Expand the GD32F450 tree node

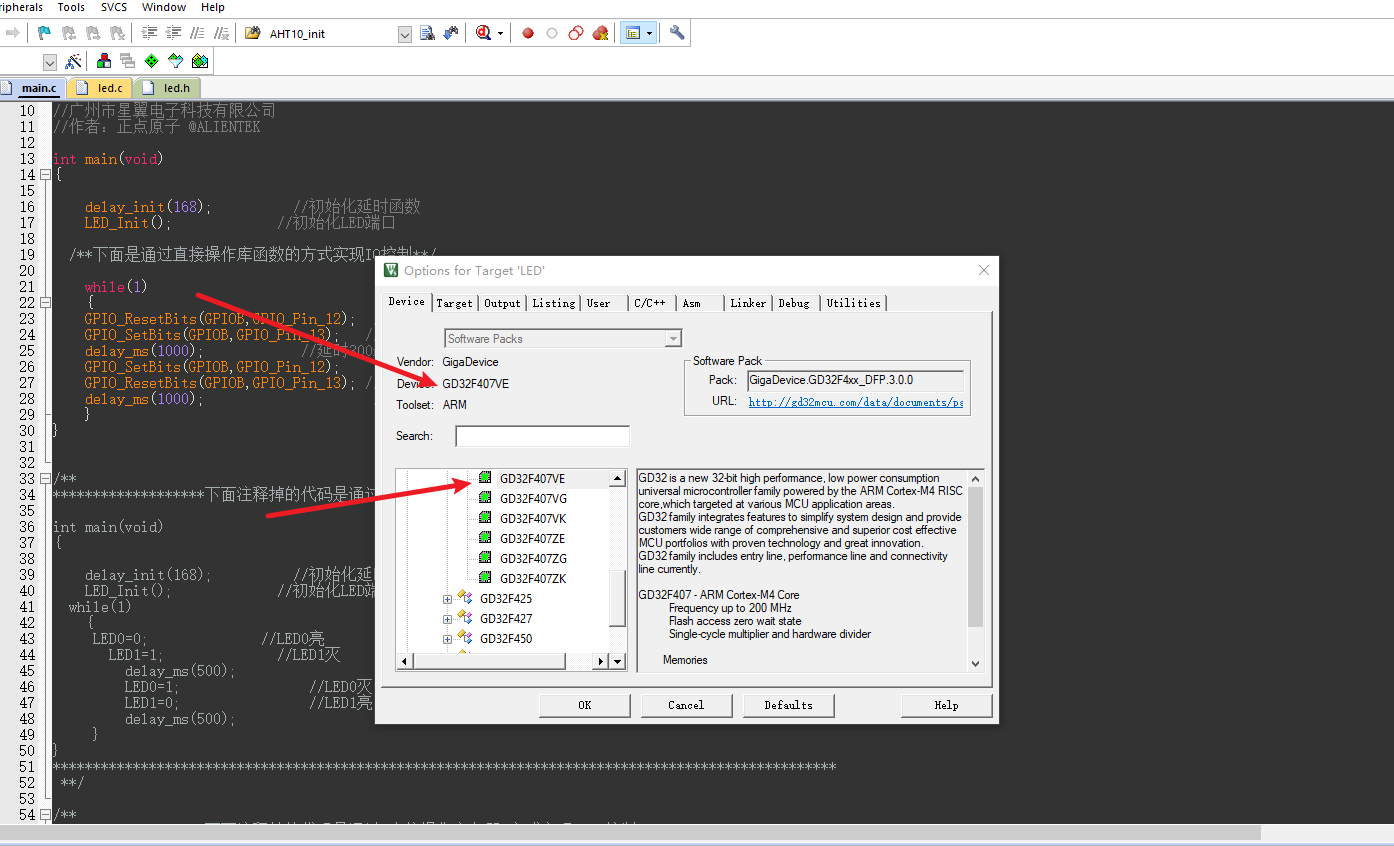(x=447, y=639)
